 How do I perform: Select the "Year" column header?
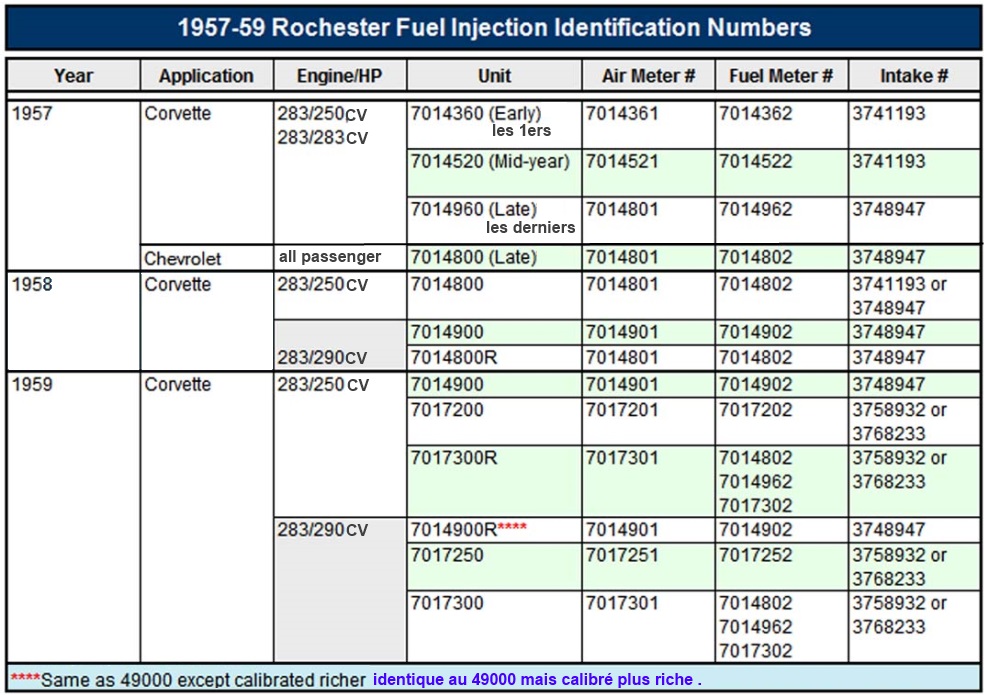point(73,76)
